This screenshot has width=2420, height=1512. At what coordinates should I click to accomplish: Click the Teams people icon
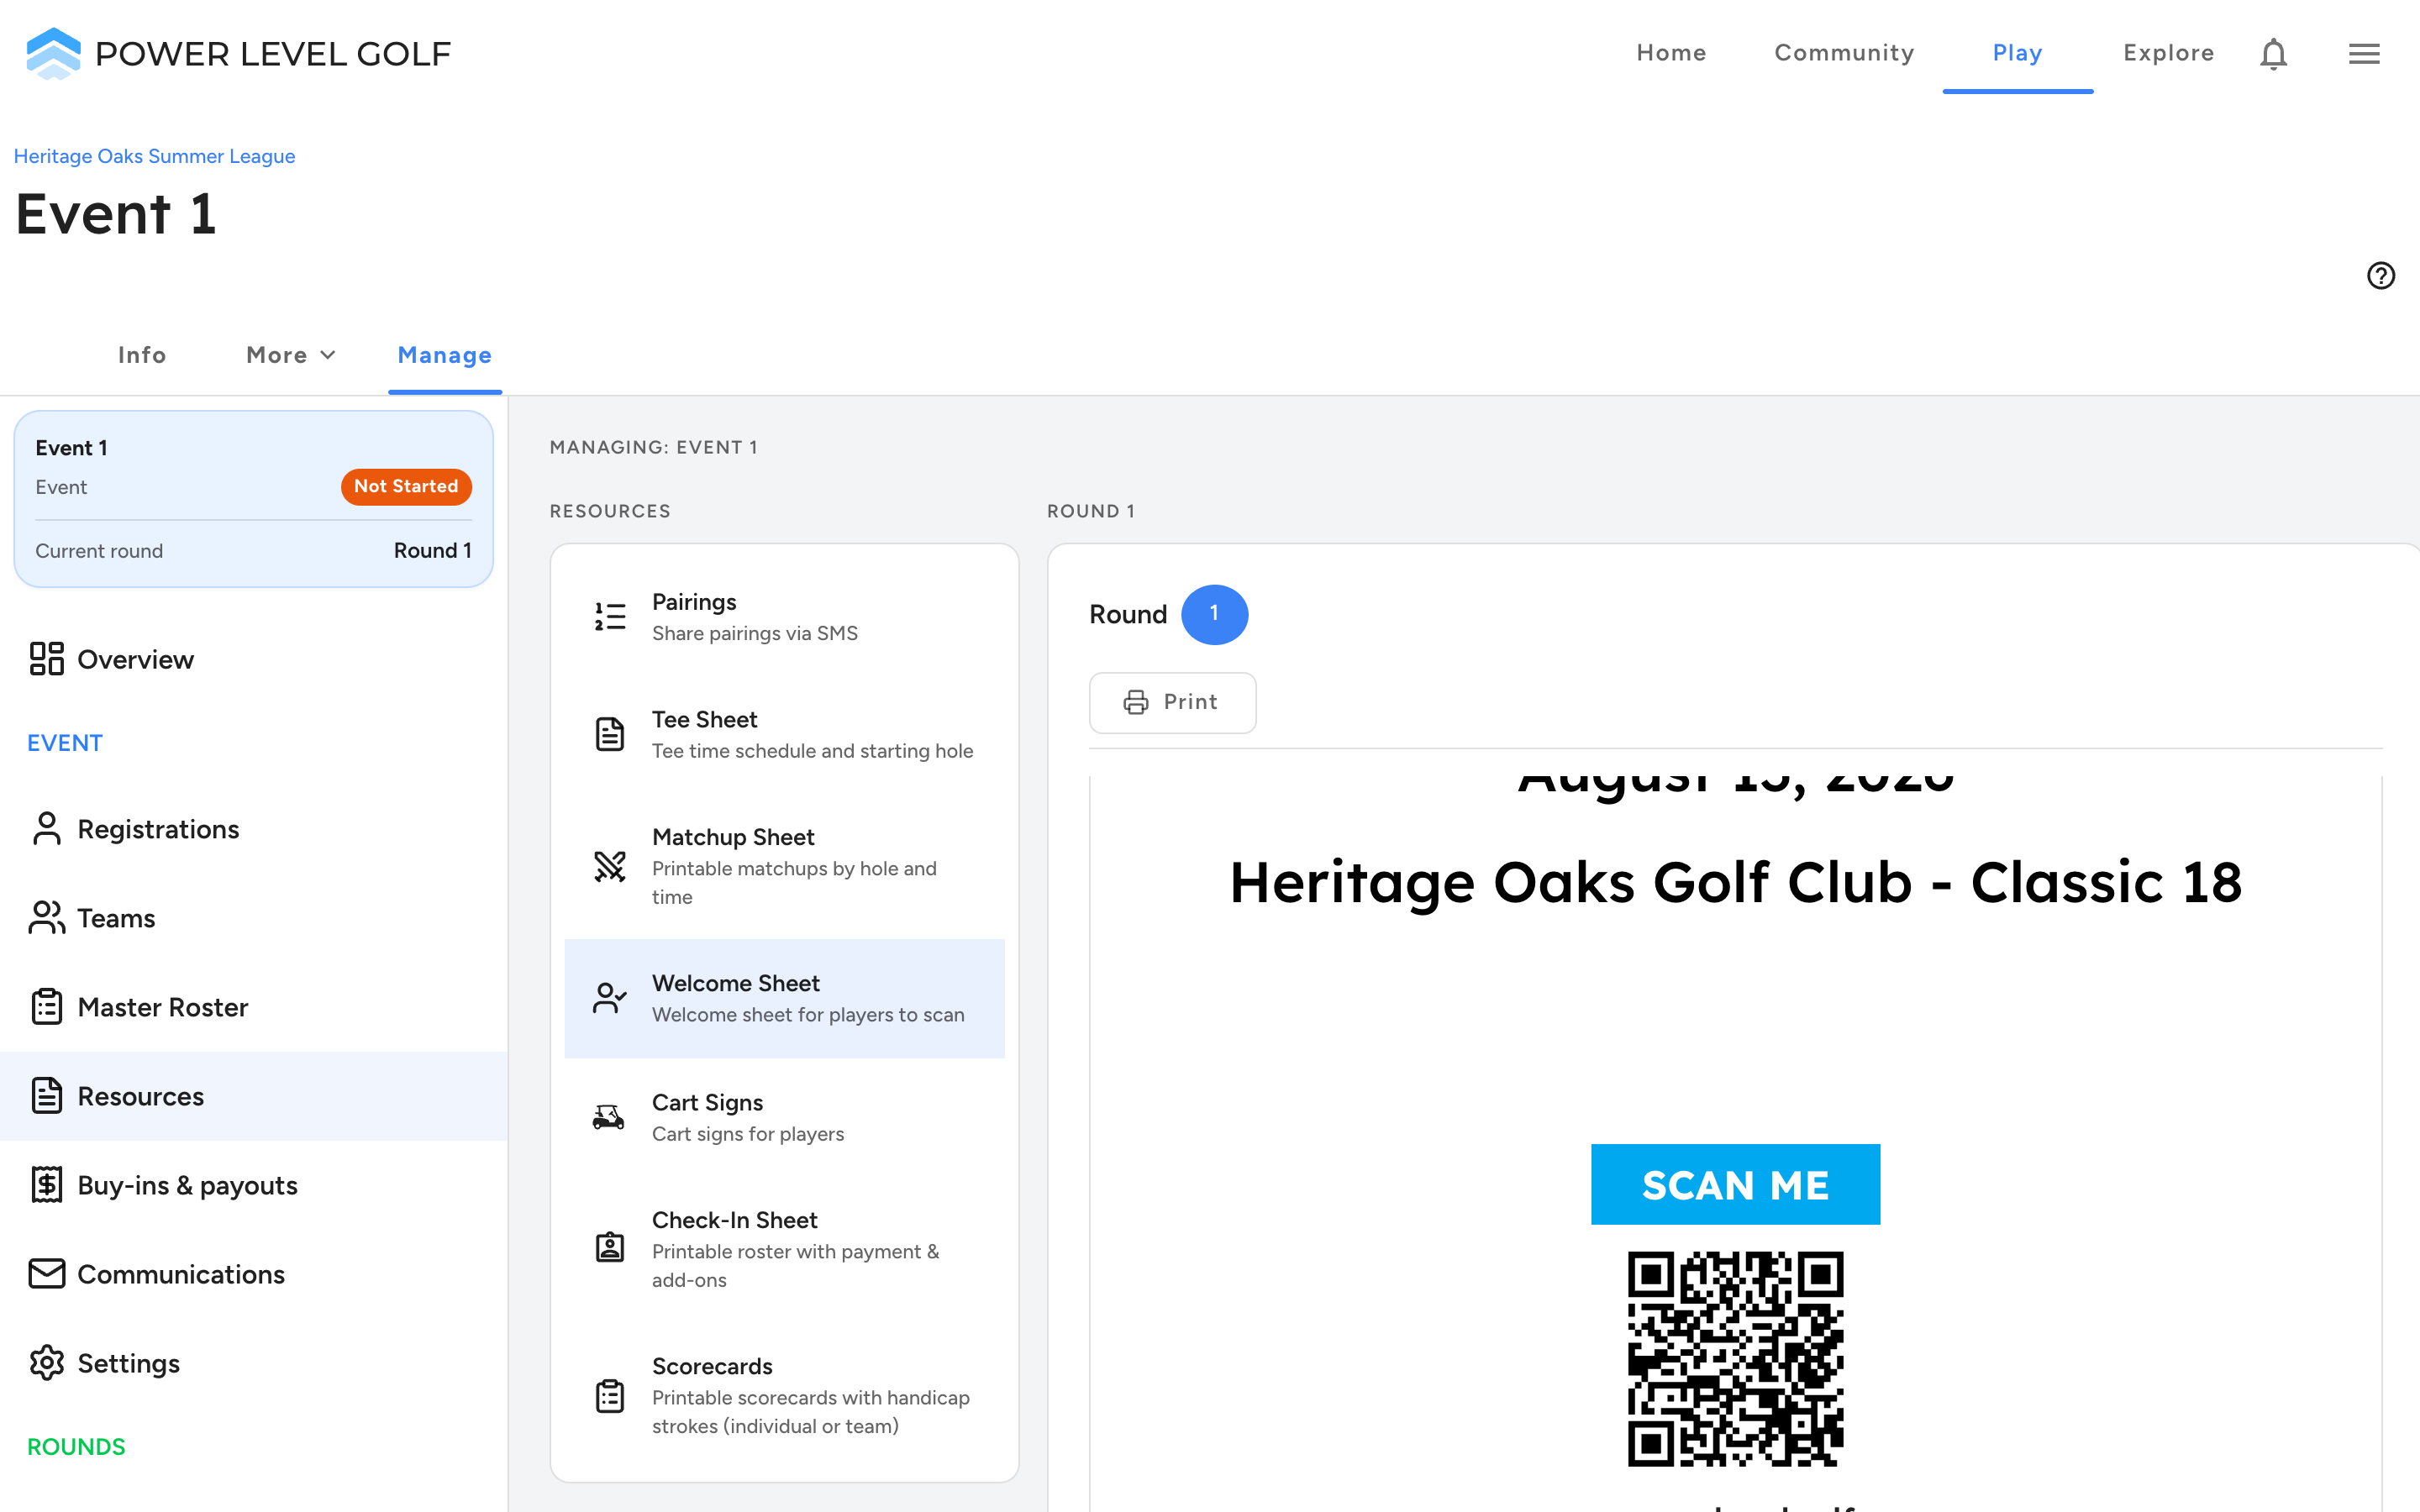pyautogui.click(x=47, y=918)
